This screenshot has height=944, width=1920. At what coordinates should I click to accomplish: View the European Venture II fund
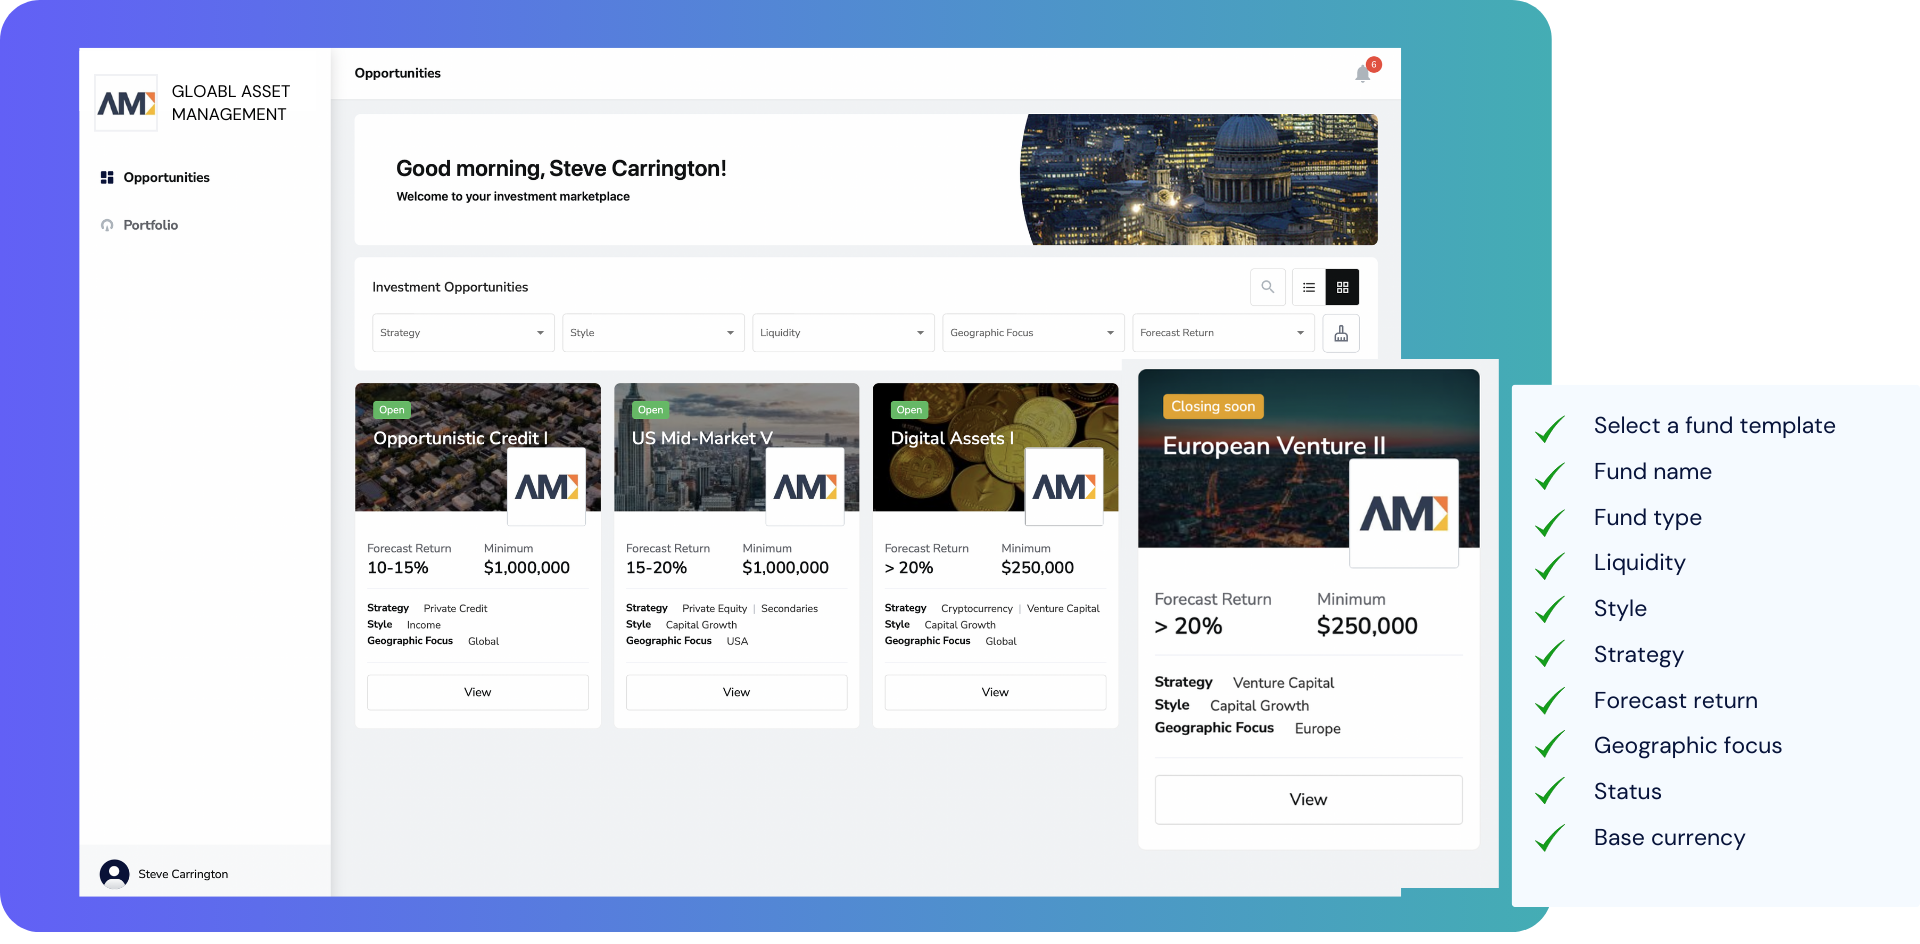coord(1308,800)
